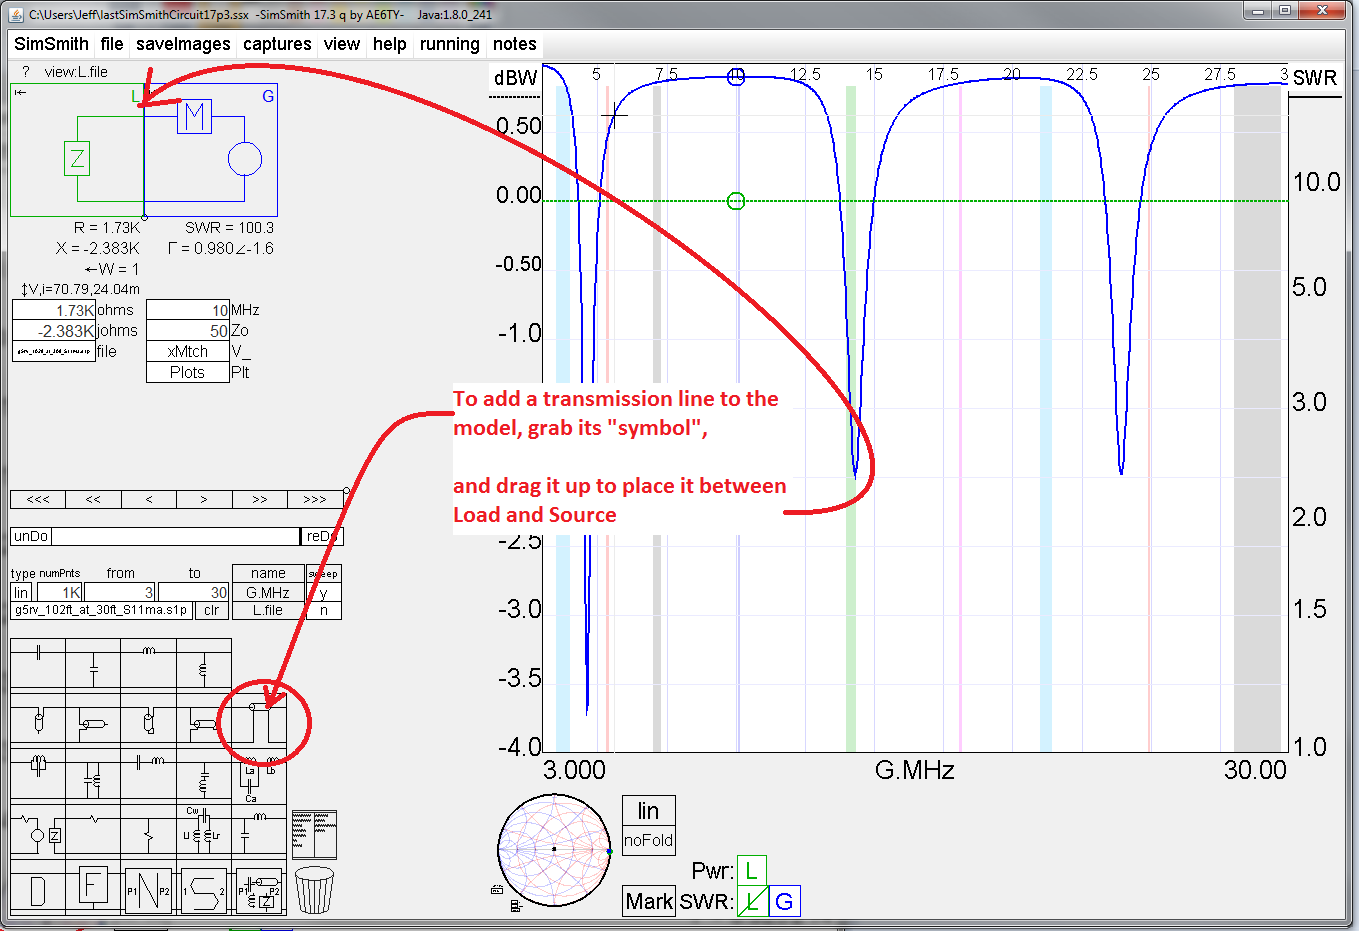Toggle the noFold option below lin
This screenshot has width=1359, height=931.
pos(648,840)
